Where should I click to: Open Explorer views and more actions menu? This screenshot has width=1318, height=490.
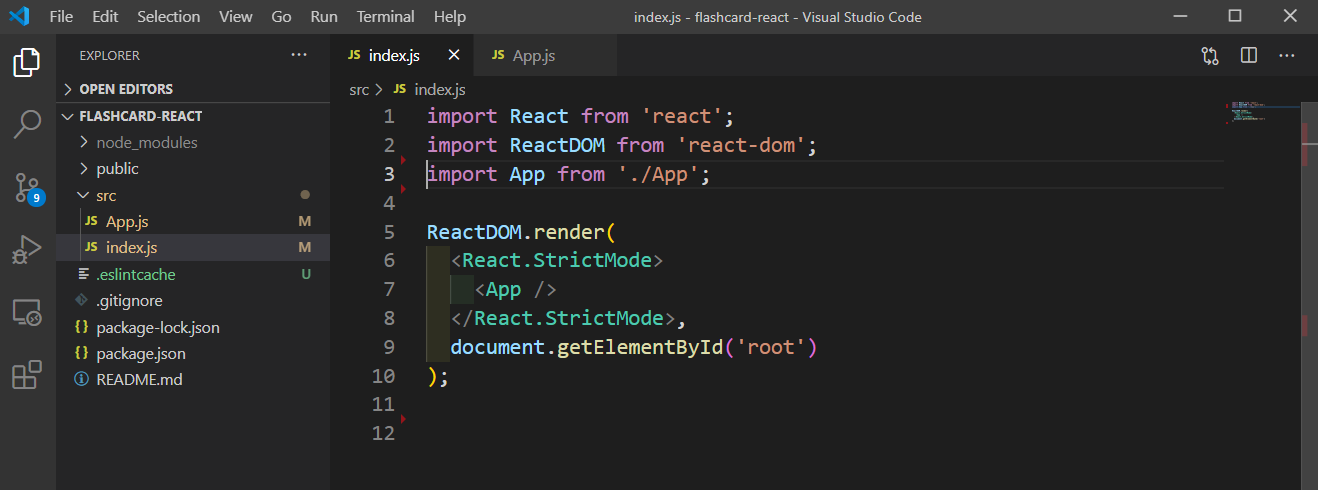pyautogui.click(x=299, y=55)
